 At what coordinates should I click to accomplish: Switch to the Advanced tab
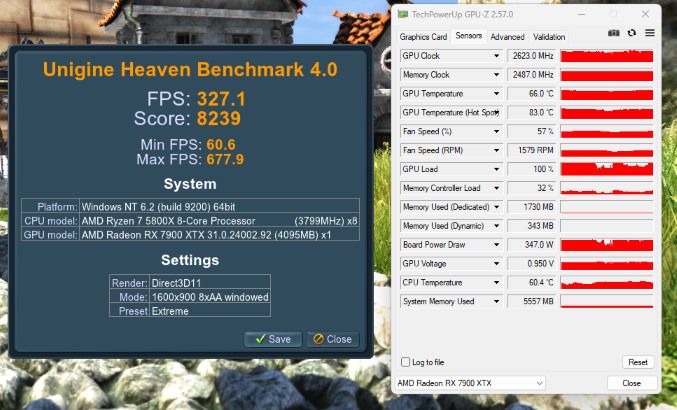click(507, 37)
